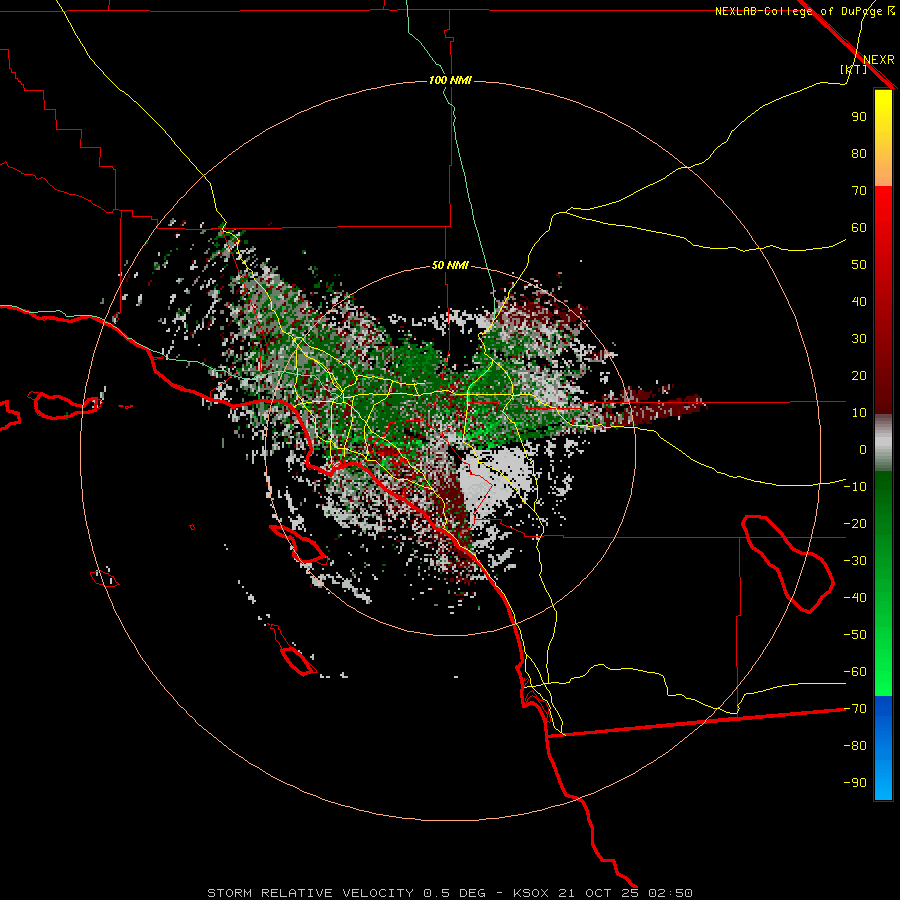
Task: Click the 30 value on the velocity scale
Action: [x=859, y=339]
